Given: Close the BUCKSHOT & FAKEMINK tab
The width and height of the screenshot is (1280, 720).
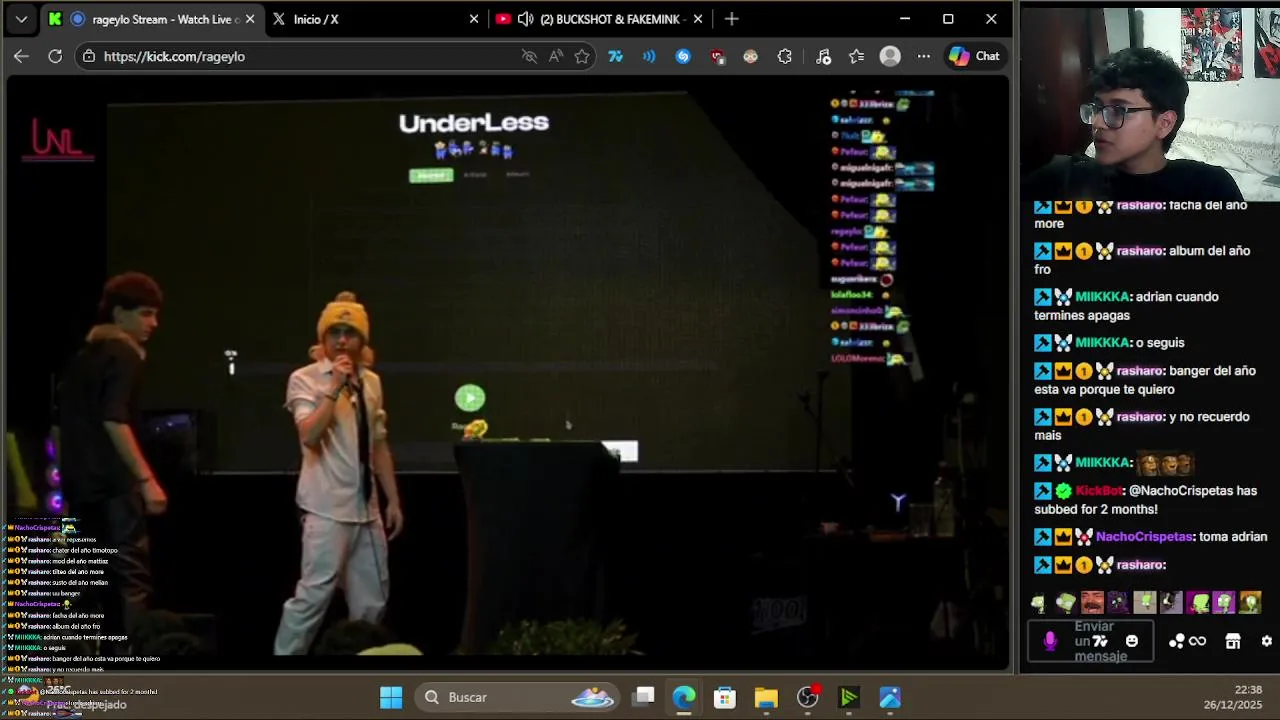Looking at the screenshot, I should coord(697,19).
